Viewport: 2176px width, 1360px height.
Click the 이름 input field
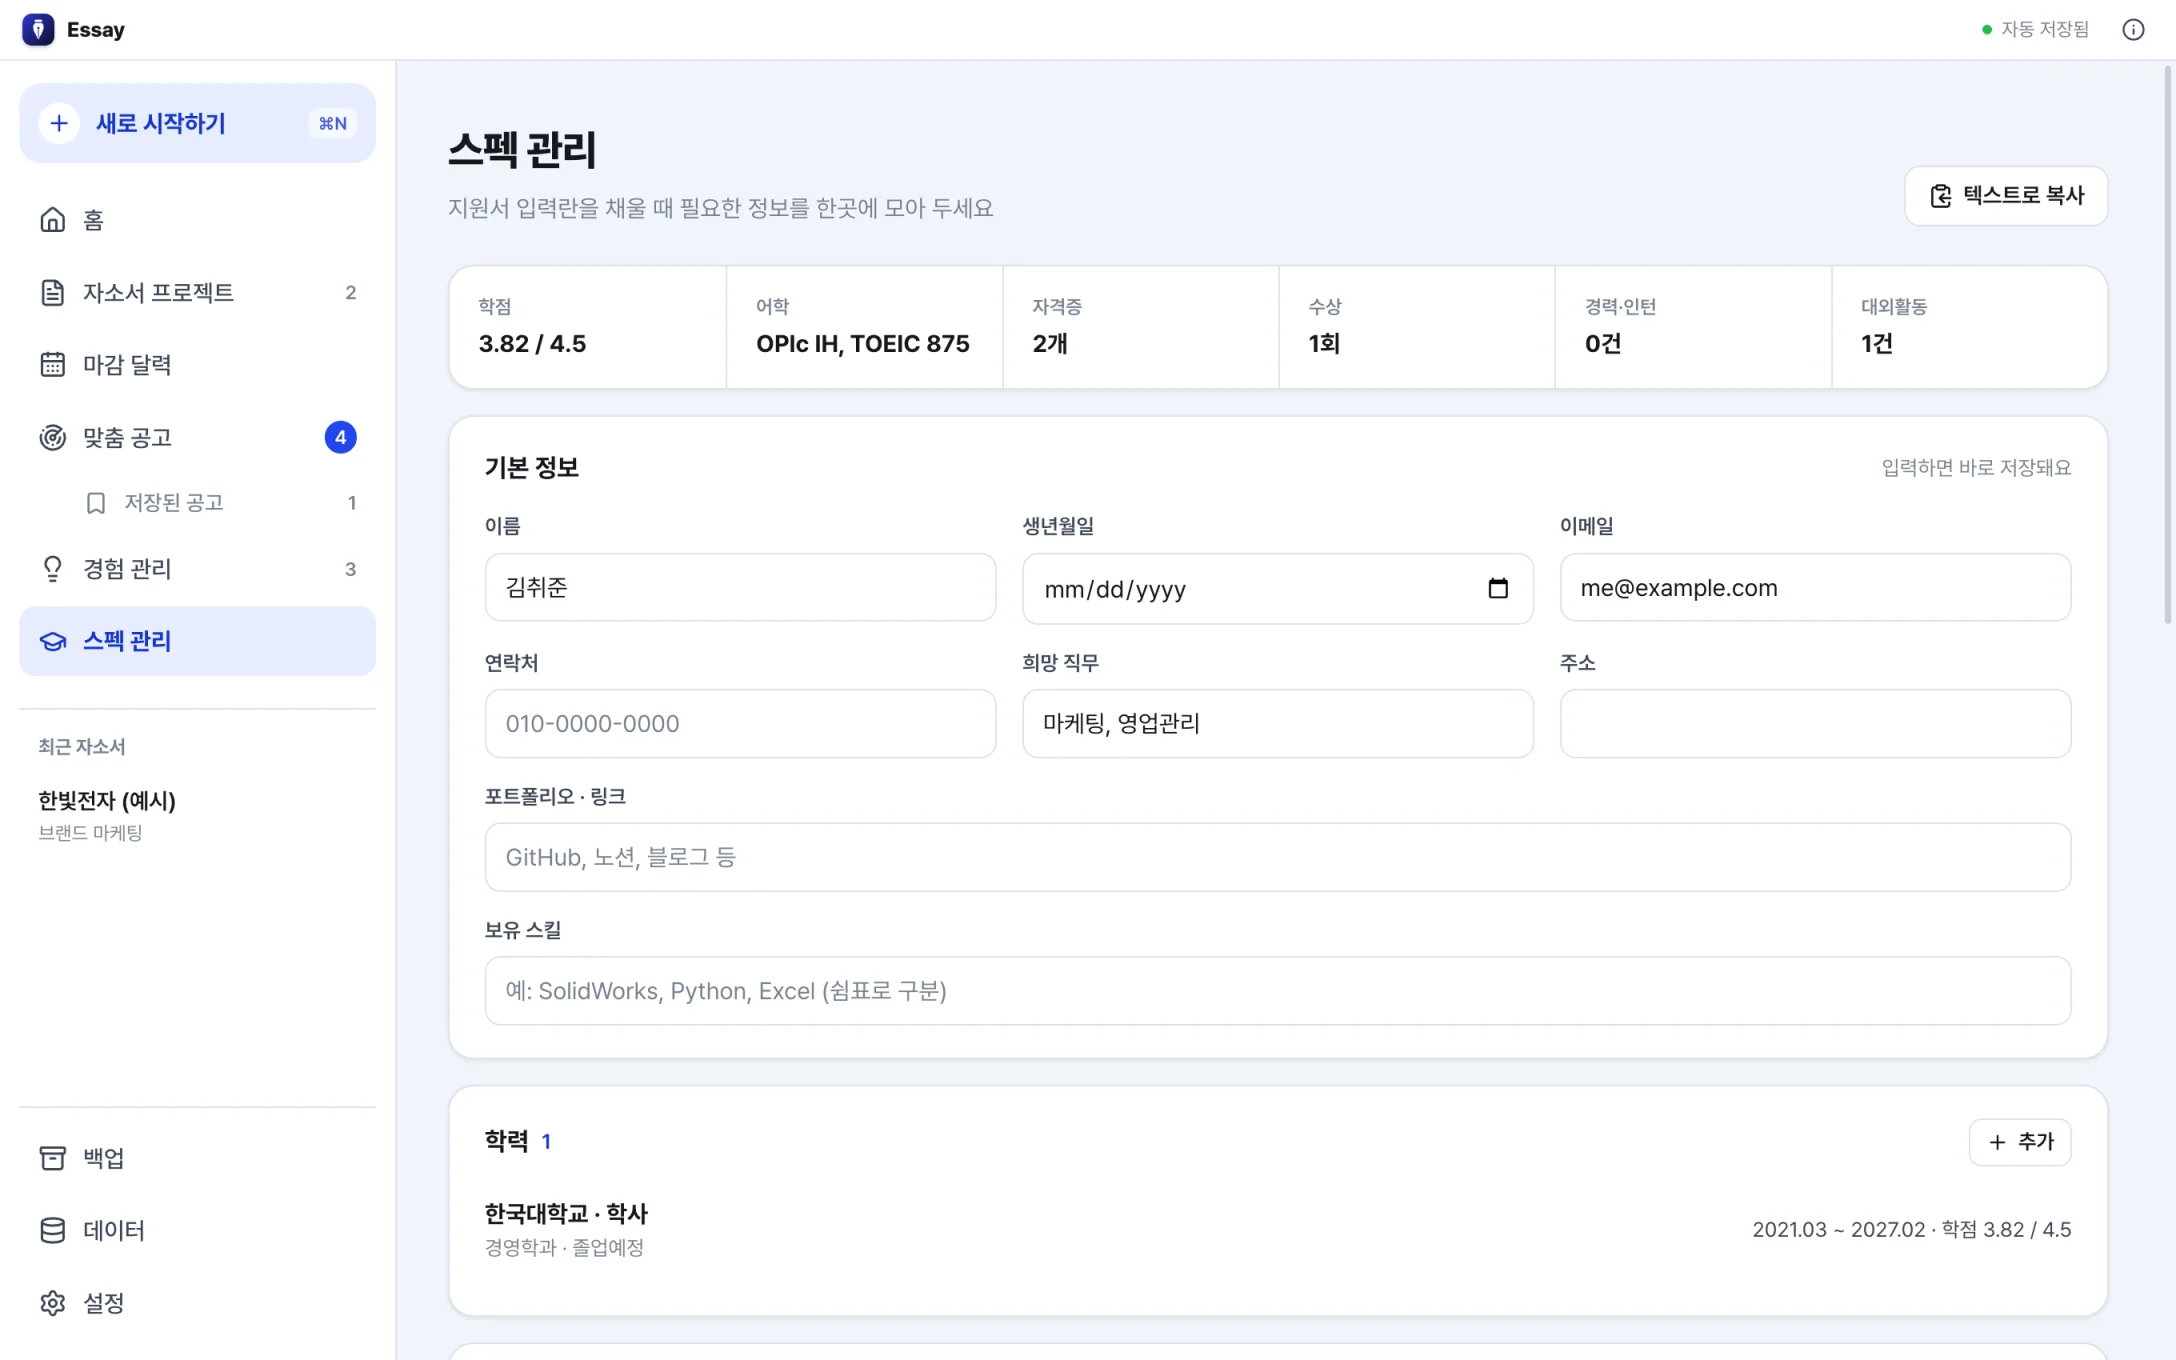740,587
